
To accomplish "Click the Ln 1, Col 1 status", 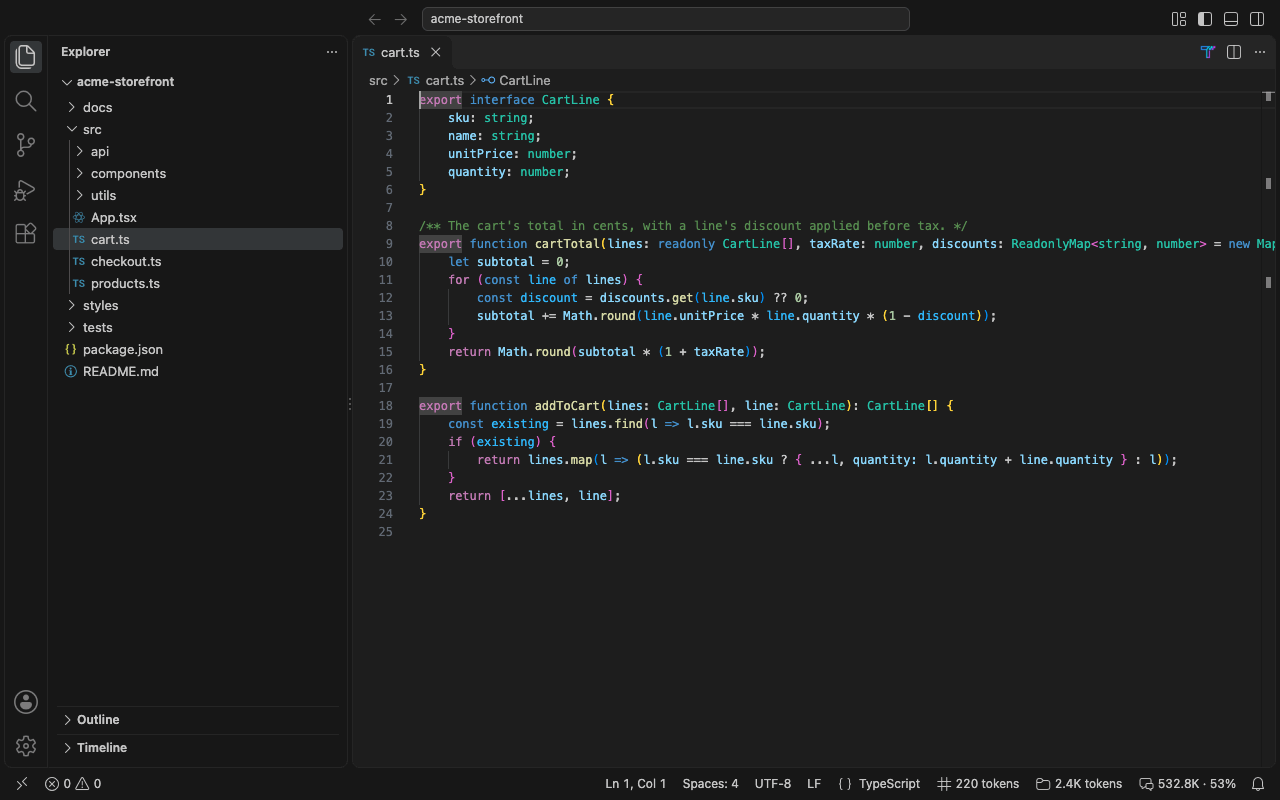I will click(636, 784).
